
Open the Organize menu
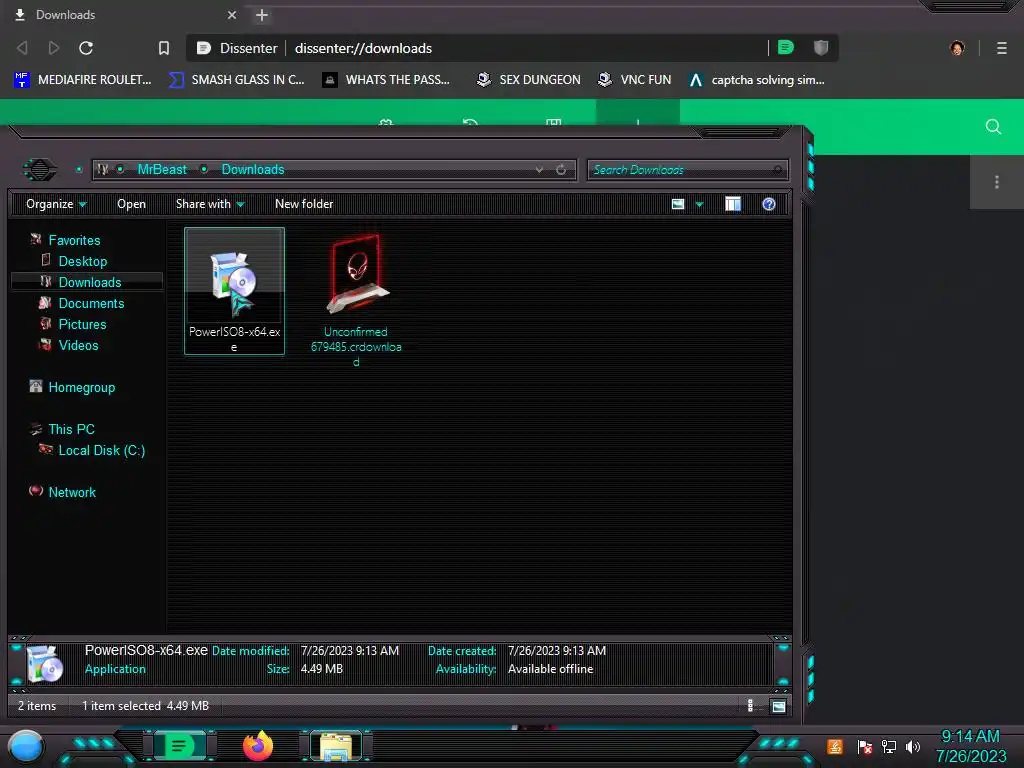tap(56, 204)
